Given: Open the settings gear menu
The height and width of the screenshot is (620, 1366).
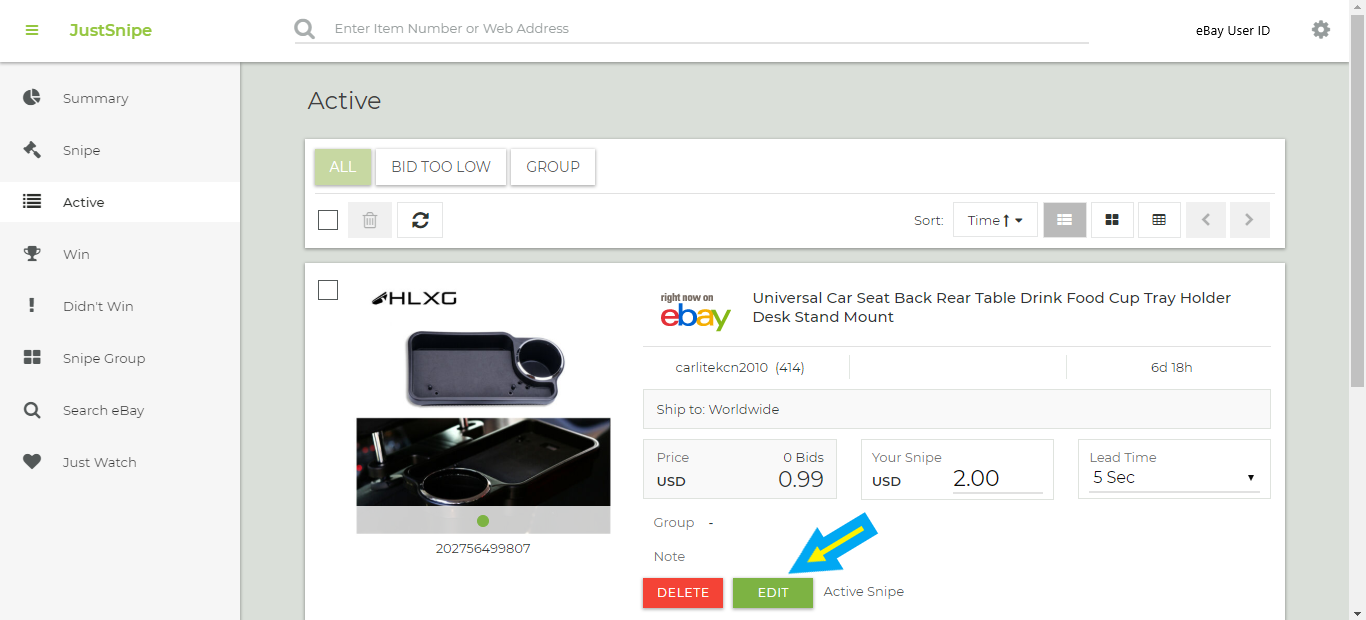Looking at the screenshot, I should [1321, 30].
